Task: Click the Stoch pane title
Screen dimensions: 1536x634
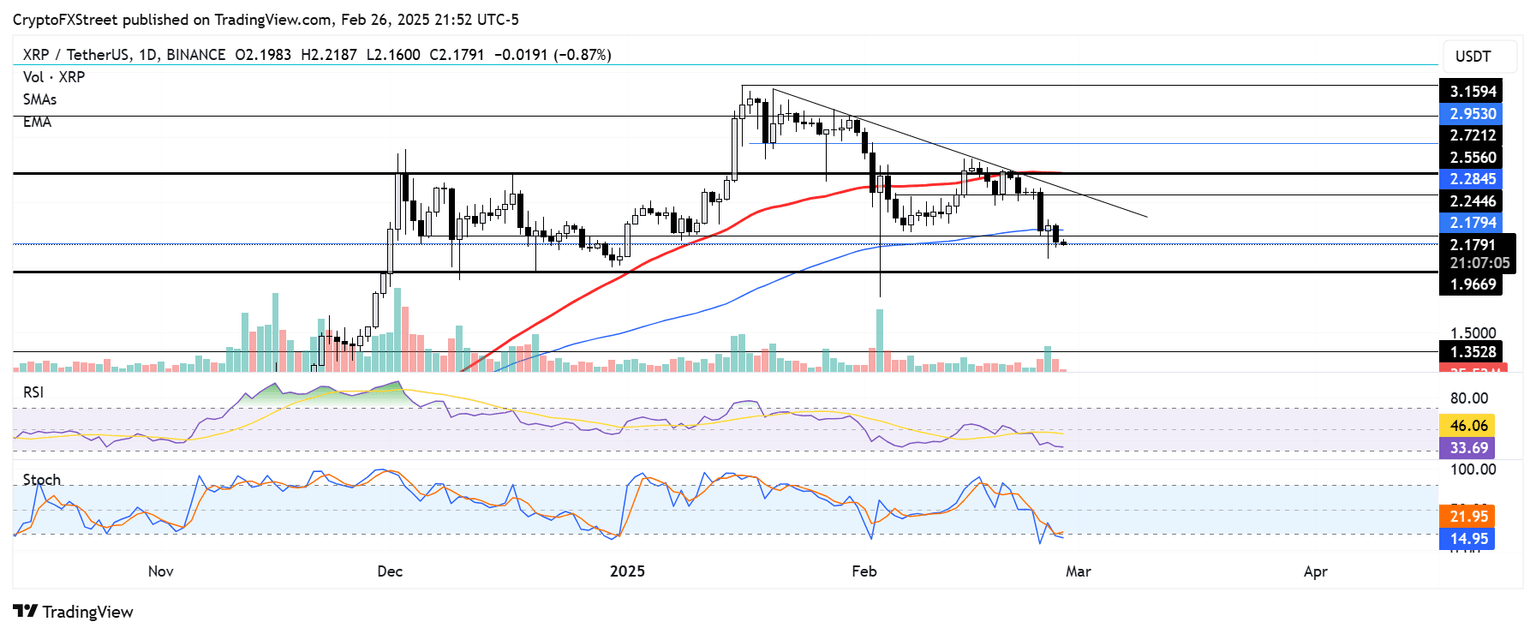Action: pos(41,479)
